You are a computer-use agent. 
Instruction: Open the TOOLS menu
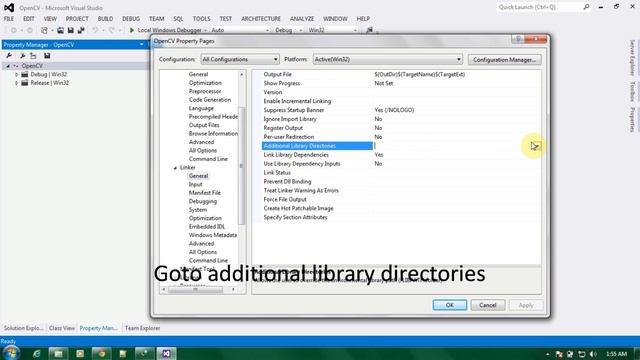click(202, 19)
